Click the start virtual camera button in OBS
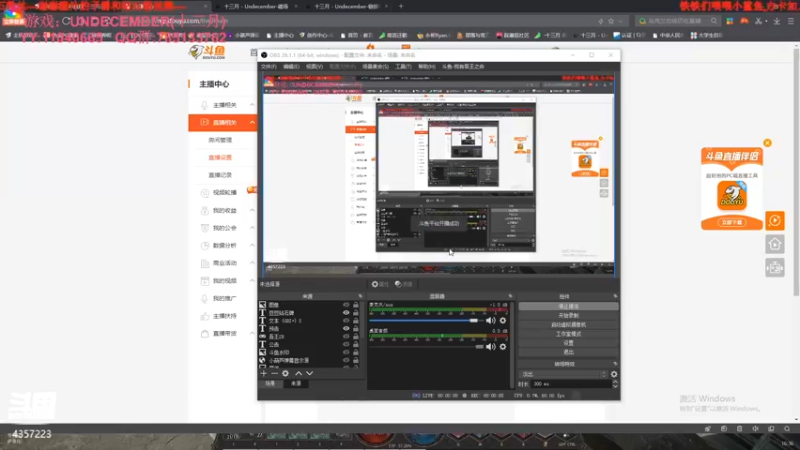 pos(568,324)
